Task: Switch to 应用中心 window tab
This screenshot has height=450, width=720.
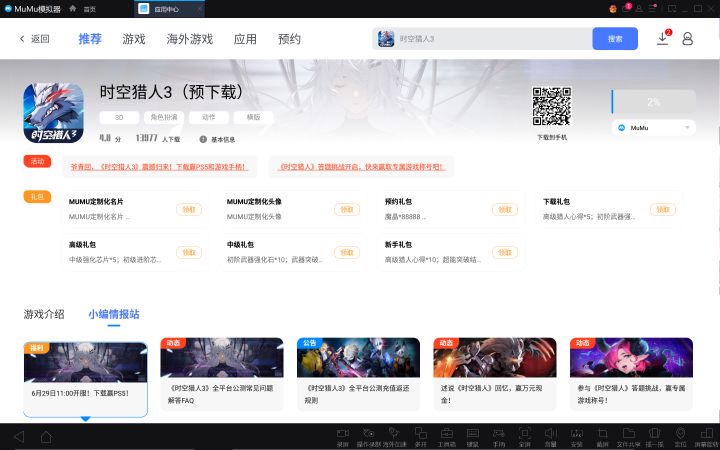Action: click(x=169, y=9)
